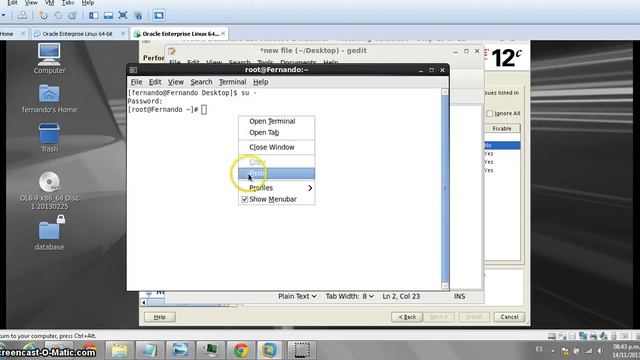Open the snapshot manager toolbar icon
640x360 pixels.
[x=72, y=16]
